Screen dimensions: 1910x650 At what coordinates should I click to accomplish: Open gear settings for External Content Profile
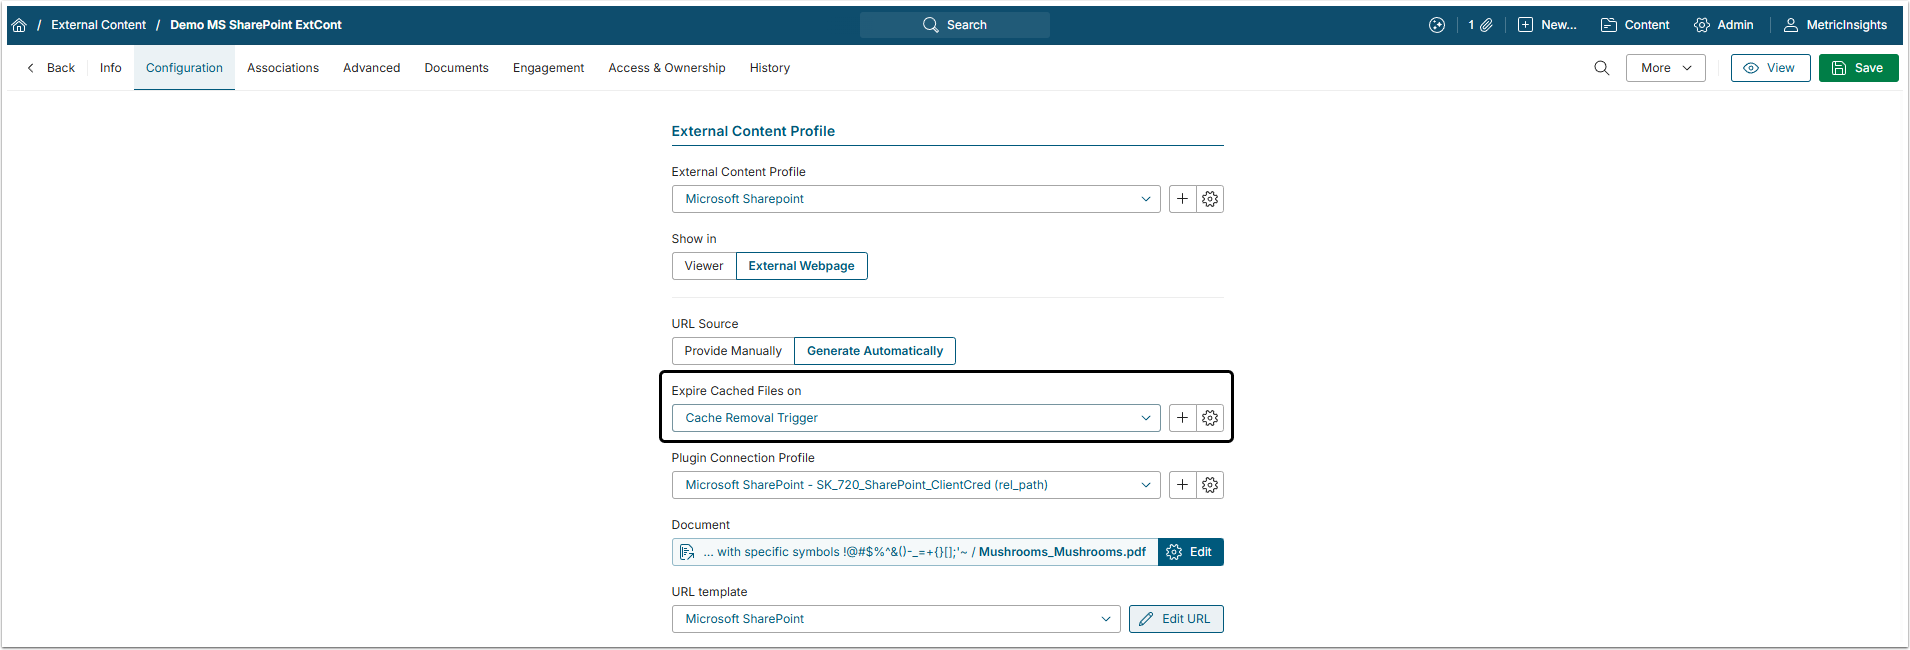1210,199
